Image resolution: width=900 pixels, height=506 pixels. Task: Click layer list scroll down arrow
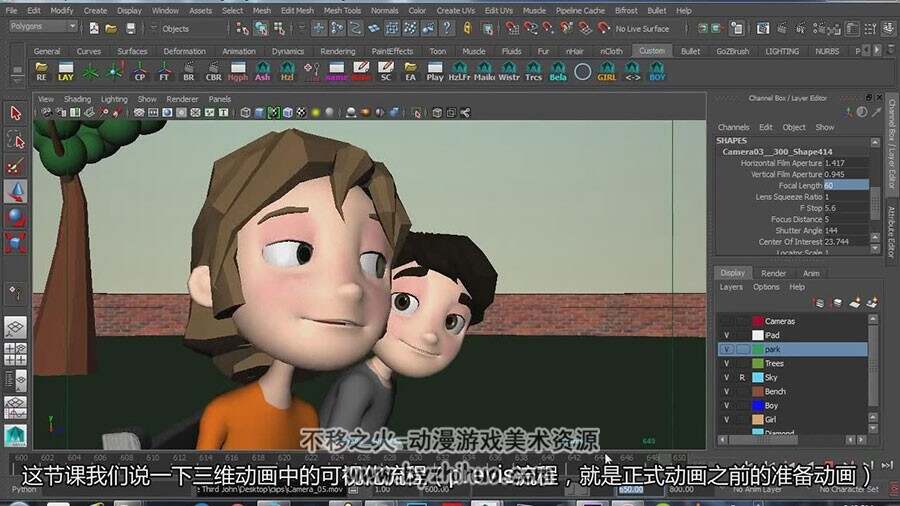coord(873,428)
